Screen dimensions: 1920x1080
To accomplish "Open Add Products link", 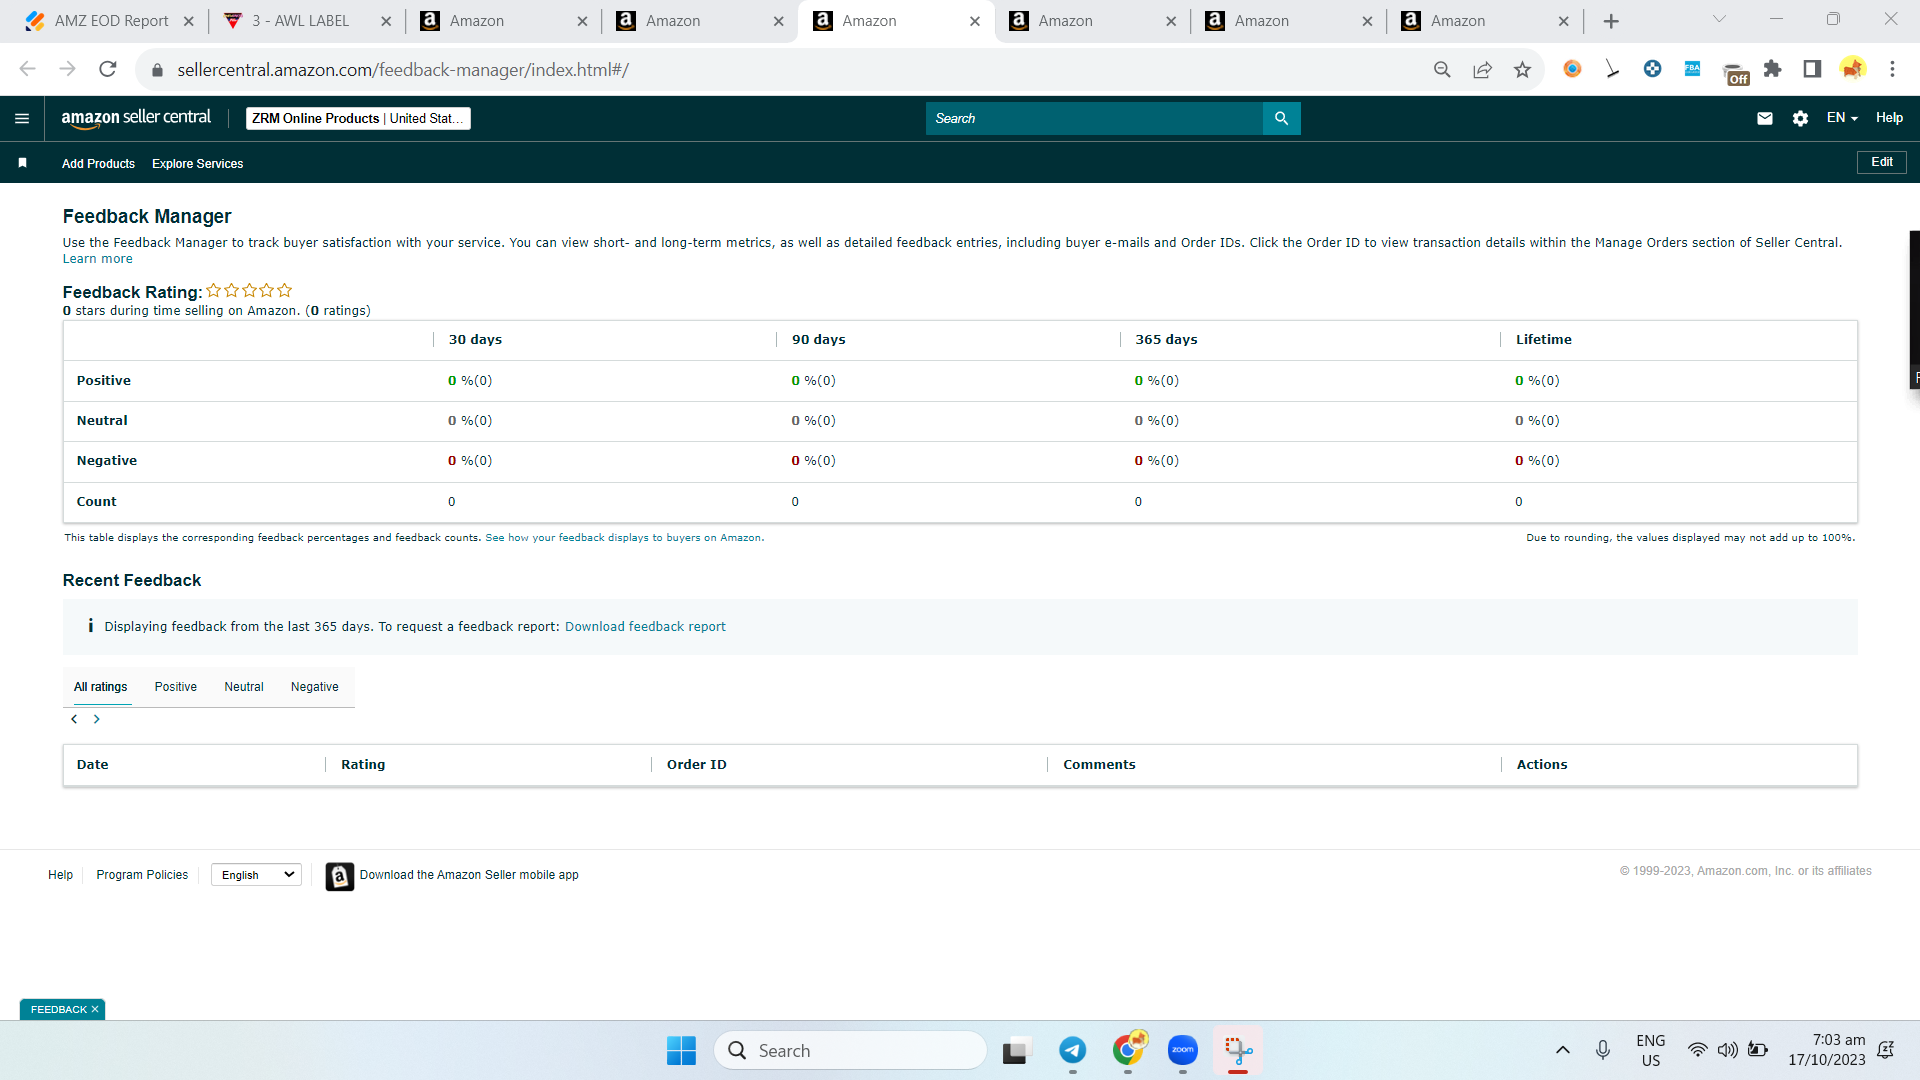I will click(x=98, y=164).
